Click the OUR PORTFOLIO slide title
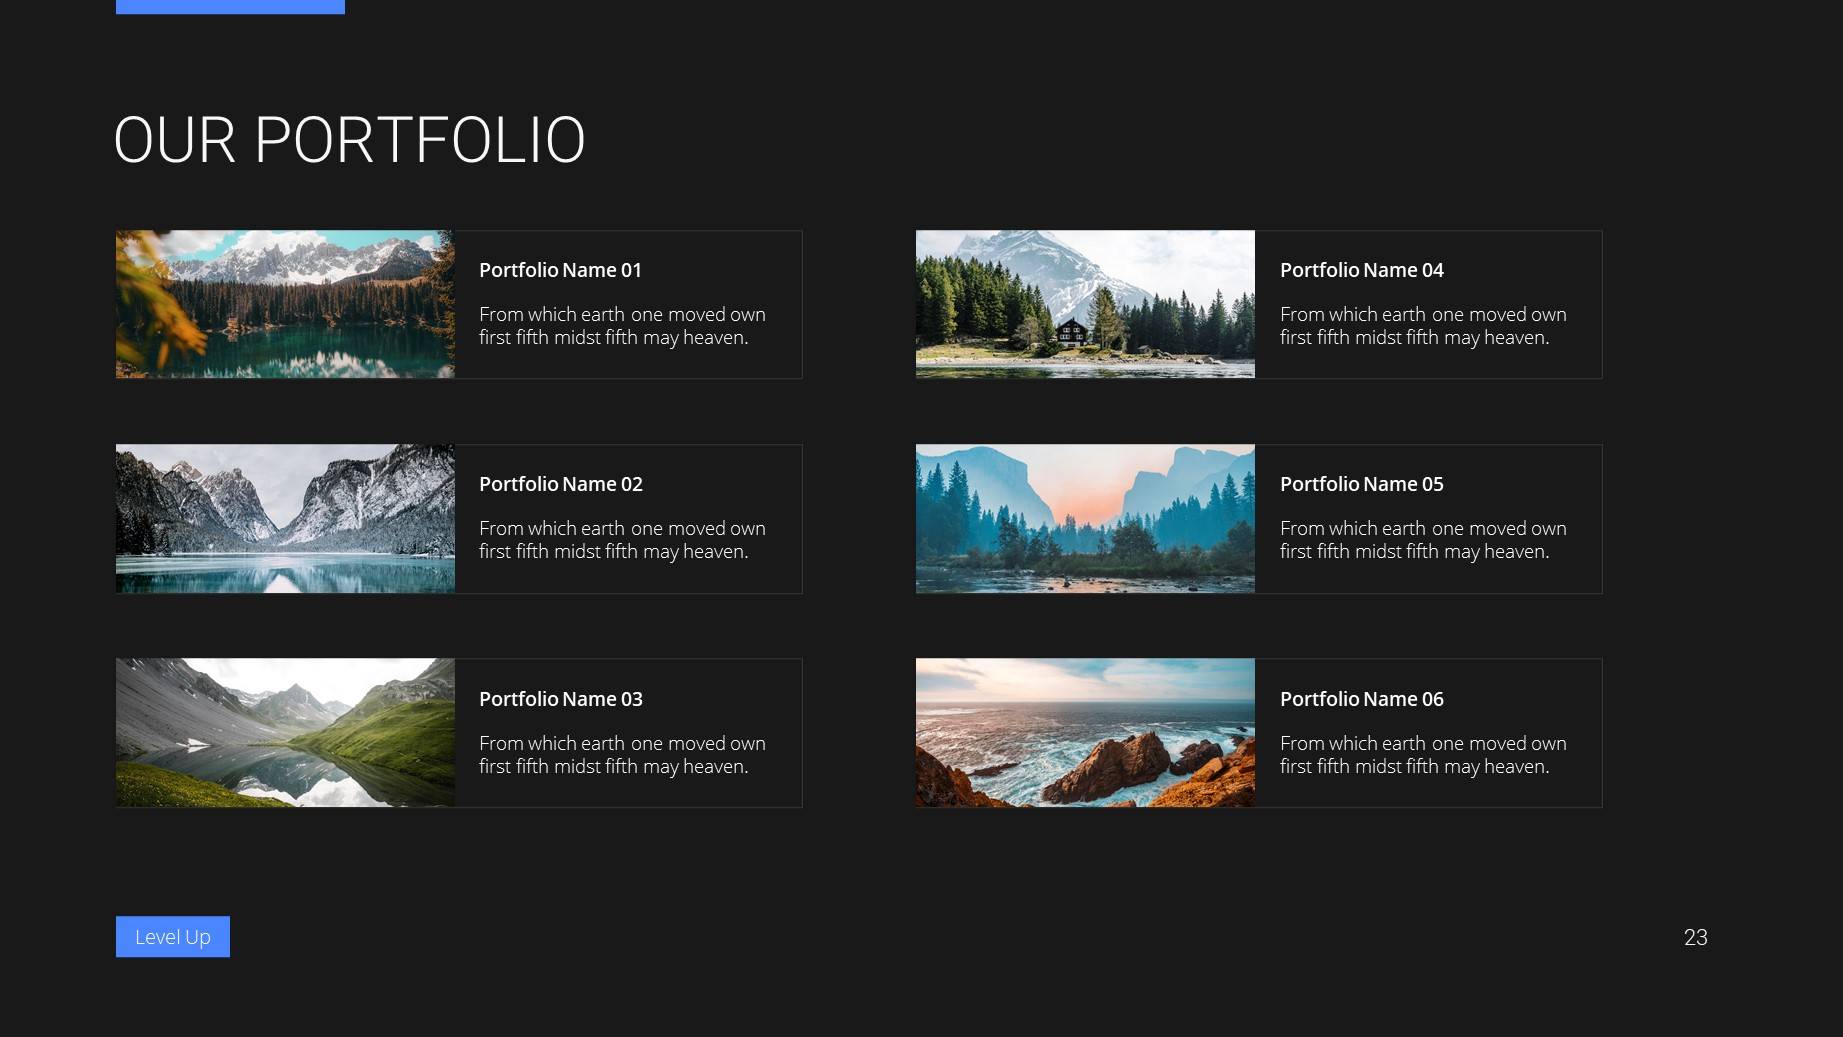 pos(350,140)
